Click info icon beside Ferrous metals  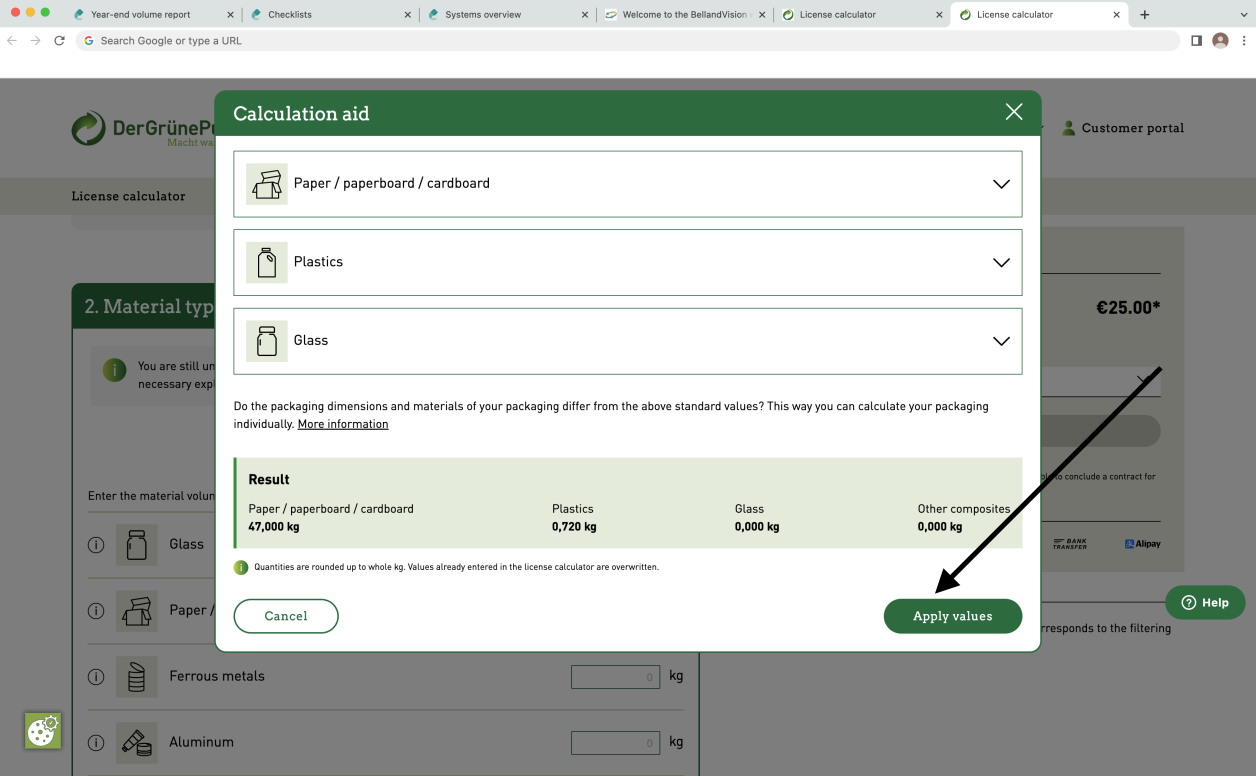(96, 677)
